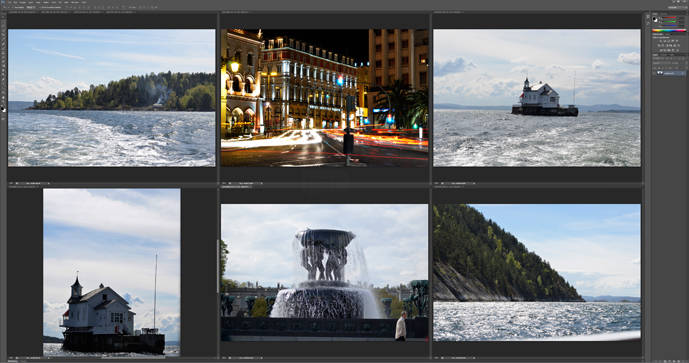Click the night street photo window

324,98
